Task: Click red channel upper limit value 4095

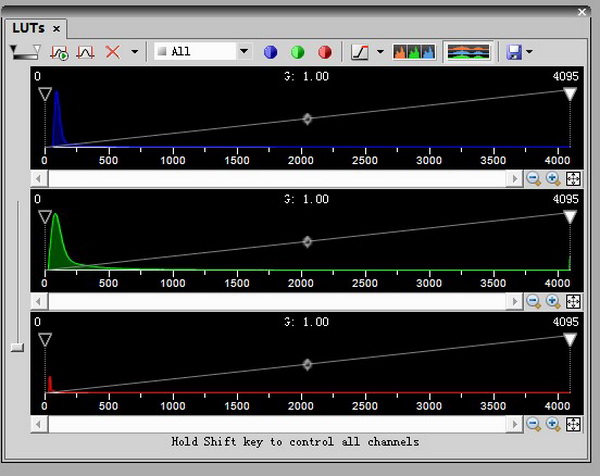Action: pyautogui.click(x=565, y=322)
